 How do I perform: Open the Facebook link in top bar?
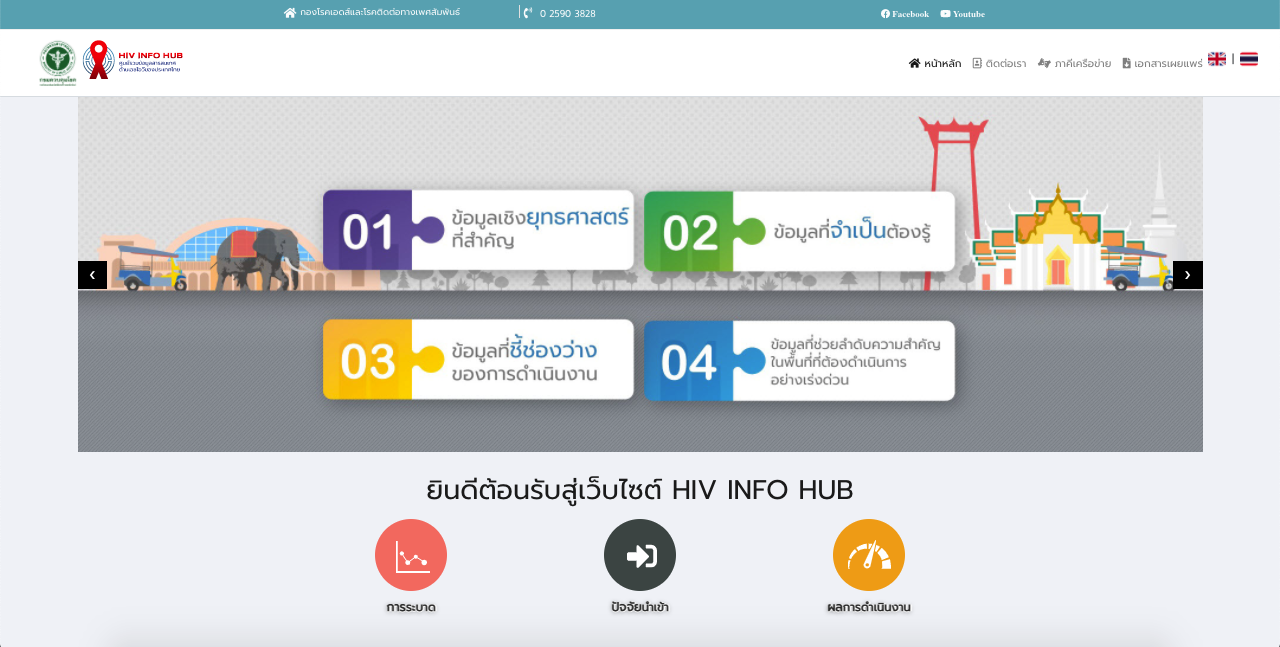(905, 14)
